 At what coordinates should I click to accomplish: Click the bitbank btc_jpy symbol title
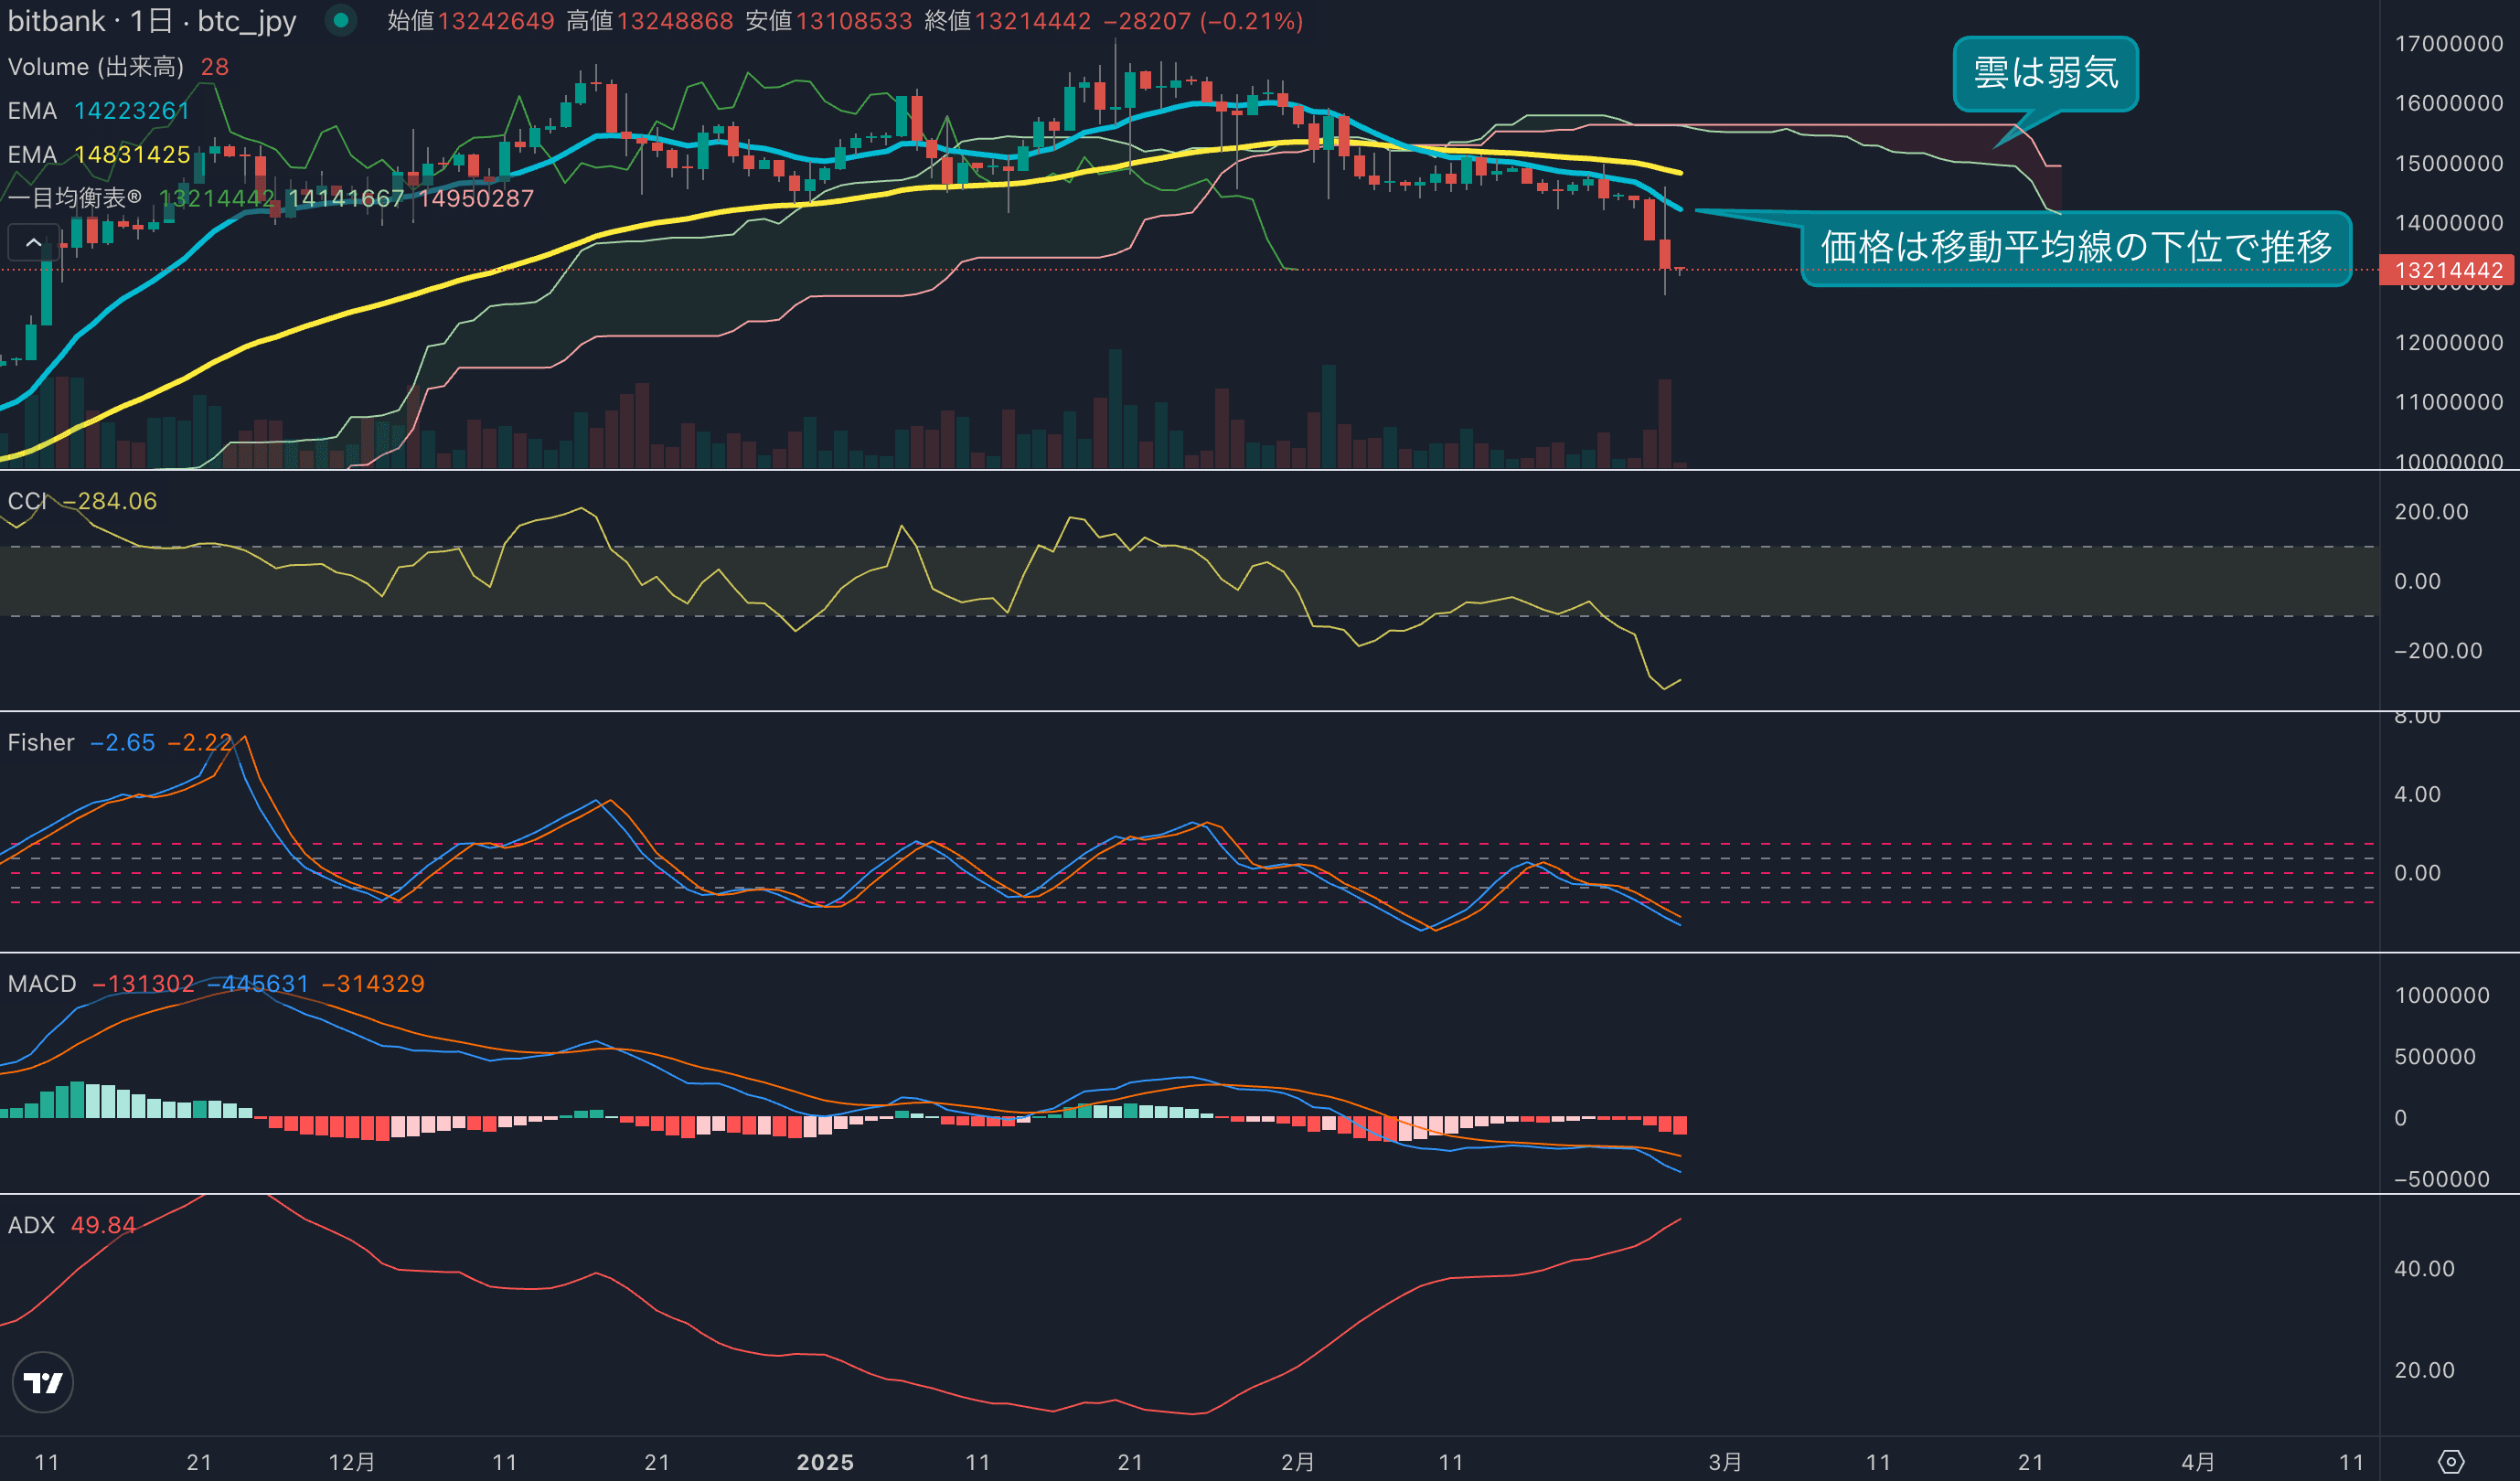(152, 21)
